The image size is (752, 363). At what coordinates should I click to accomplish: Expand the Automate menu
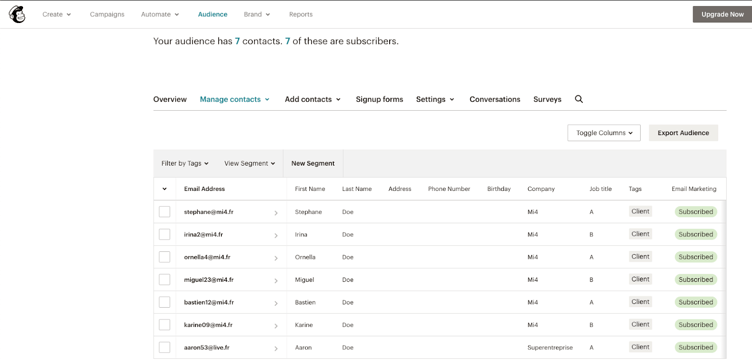coord(160,14)
